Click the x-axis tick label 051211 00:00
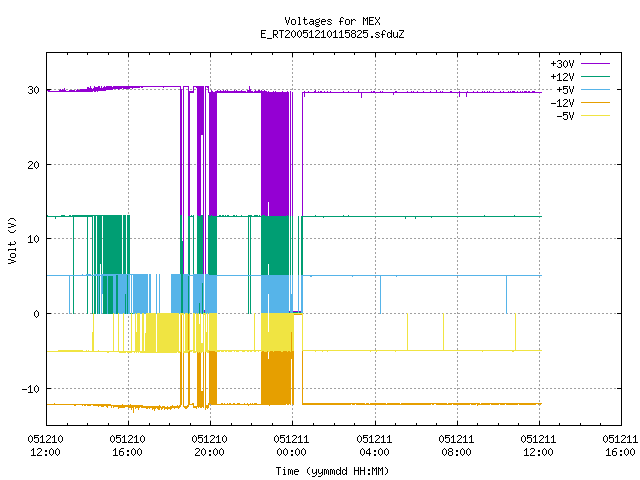Screen dimensions: 640x480 [x=291, y=446]
